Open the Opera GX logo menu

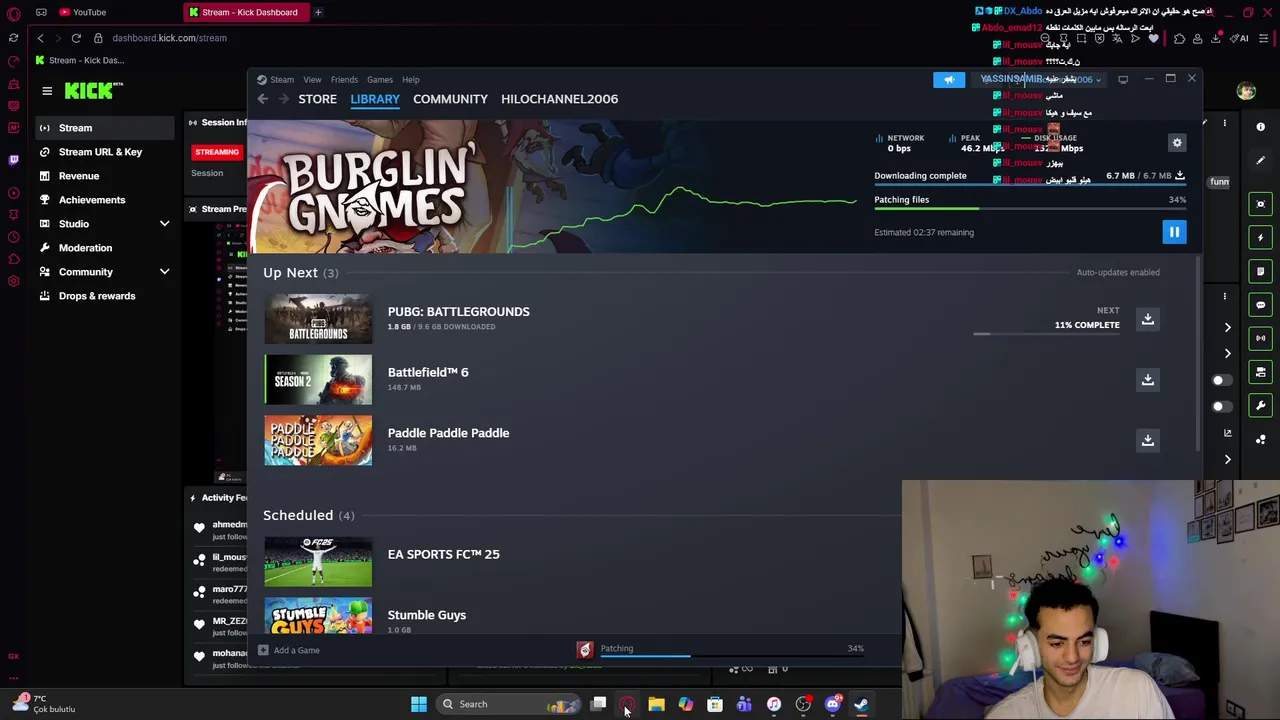tap(13, 12)
